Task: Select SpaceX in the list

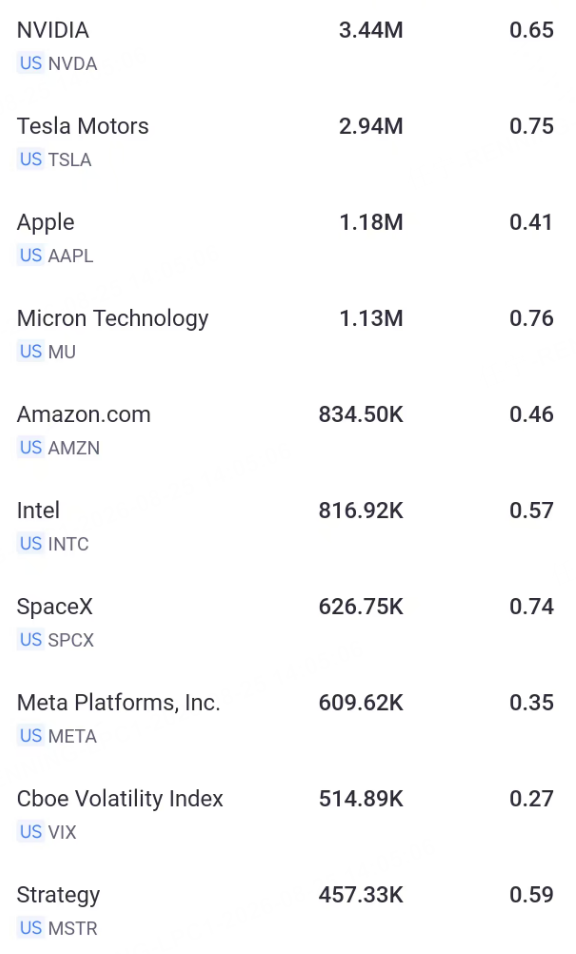Action: tap(288, 623)
